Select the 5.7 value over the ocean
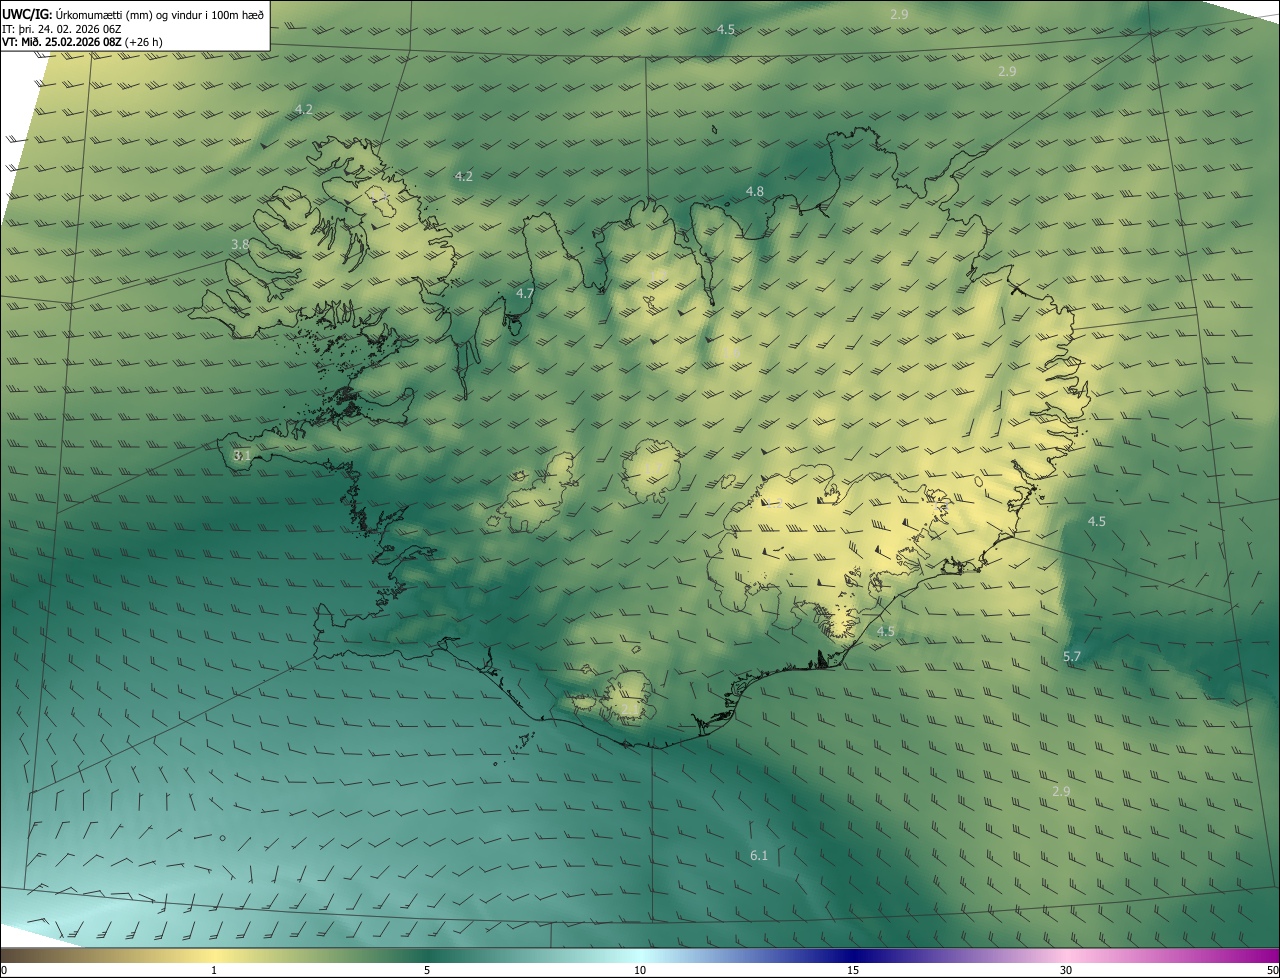1280x978 pixels. point(1072,656)
